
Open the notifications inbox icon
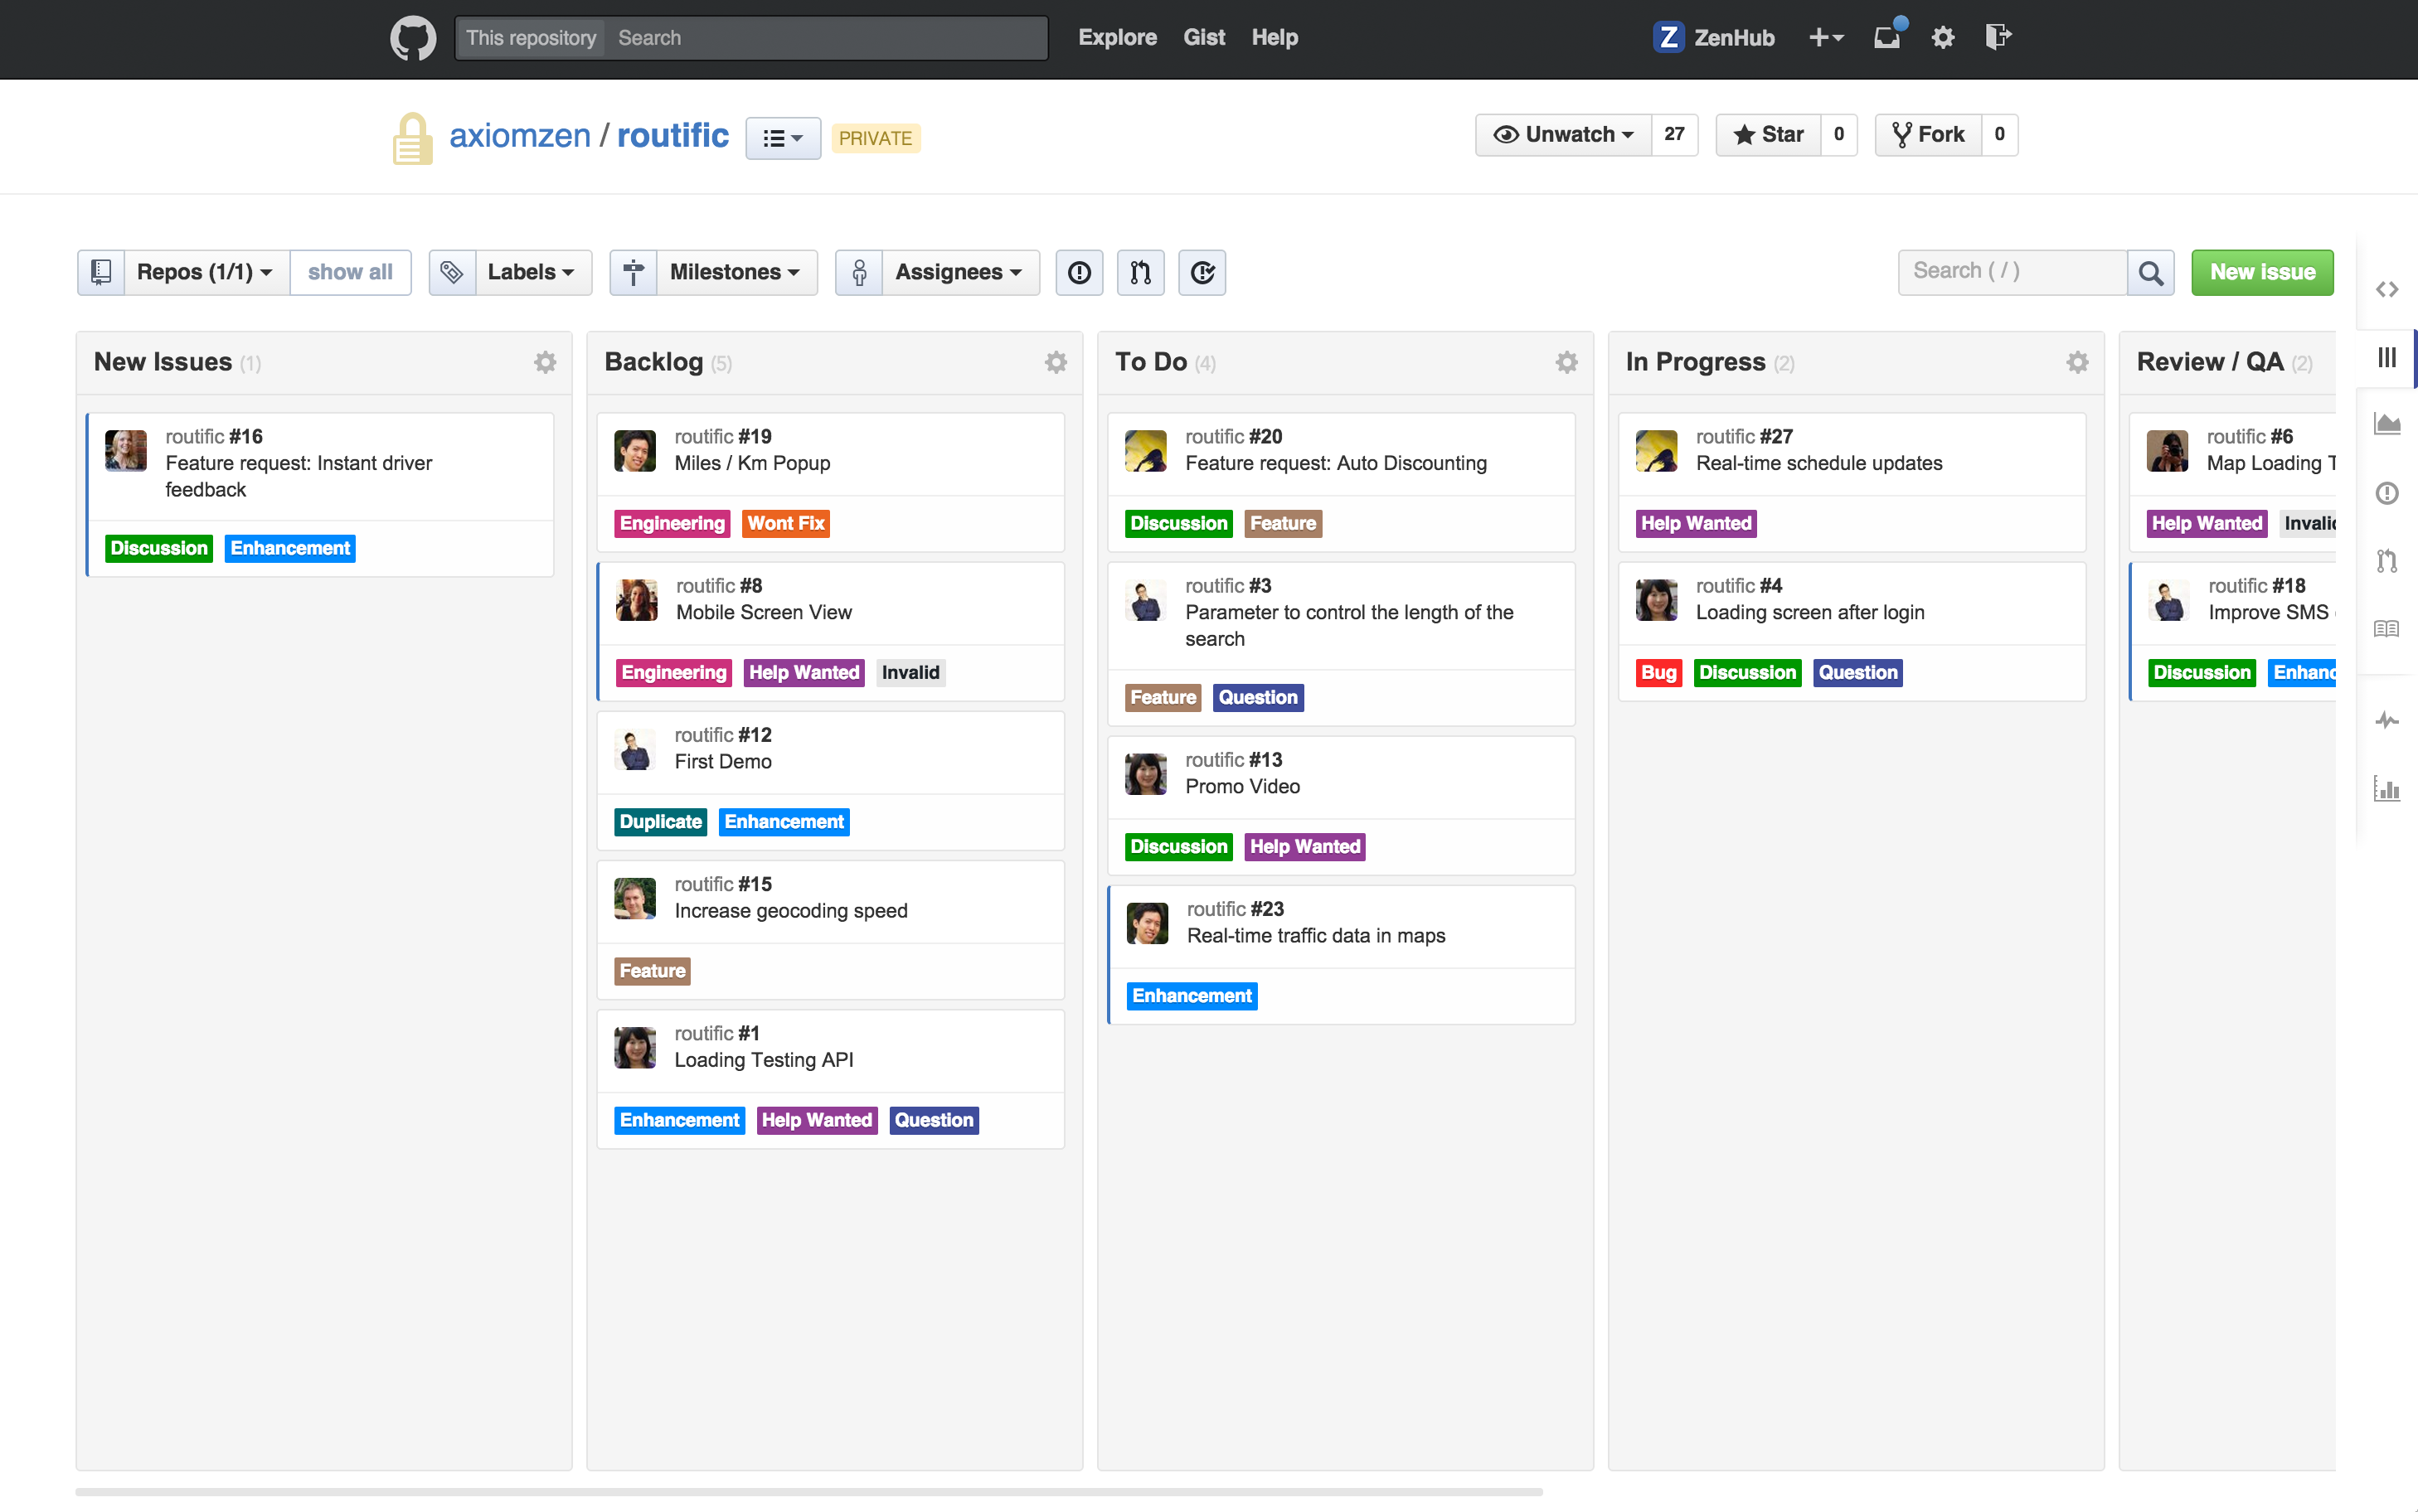(1886, 37)
